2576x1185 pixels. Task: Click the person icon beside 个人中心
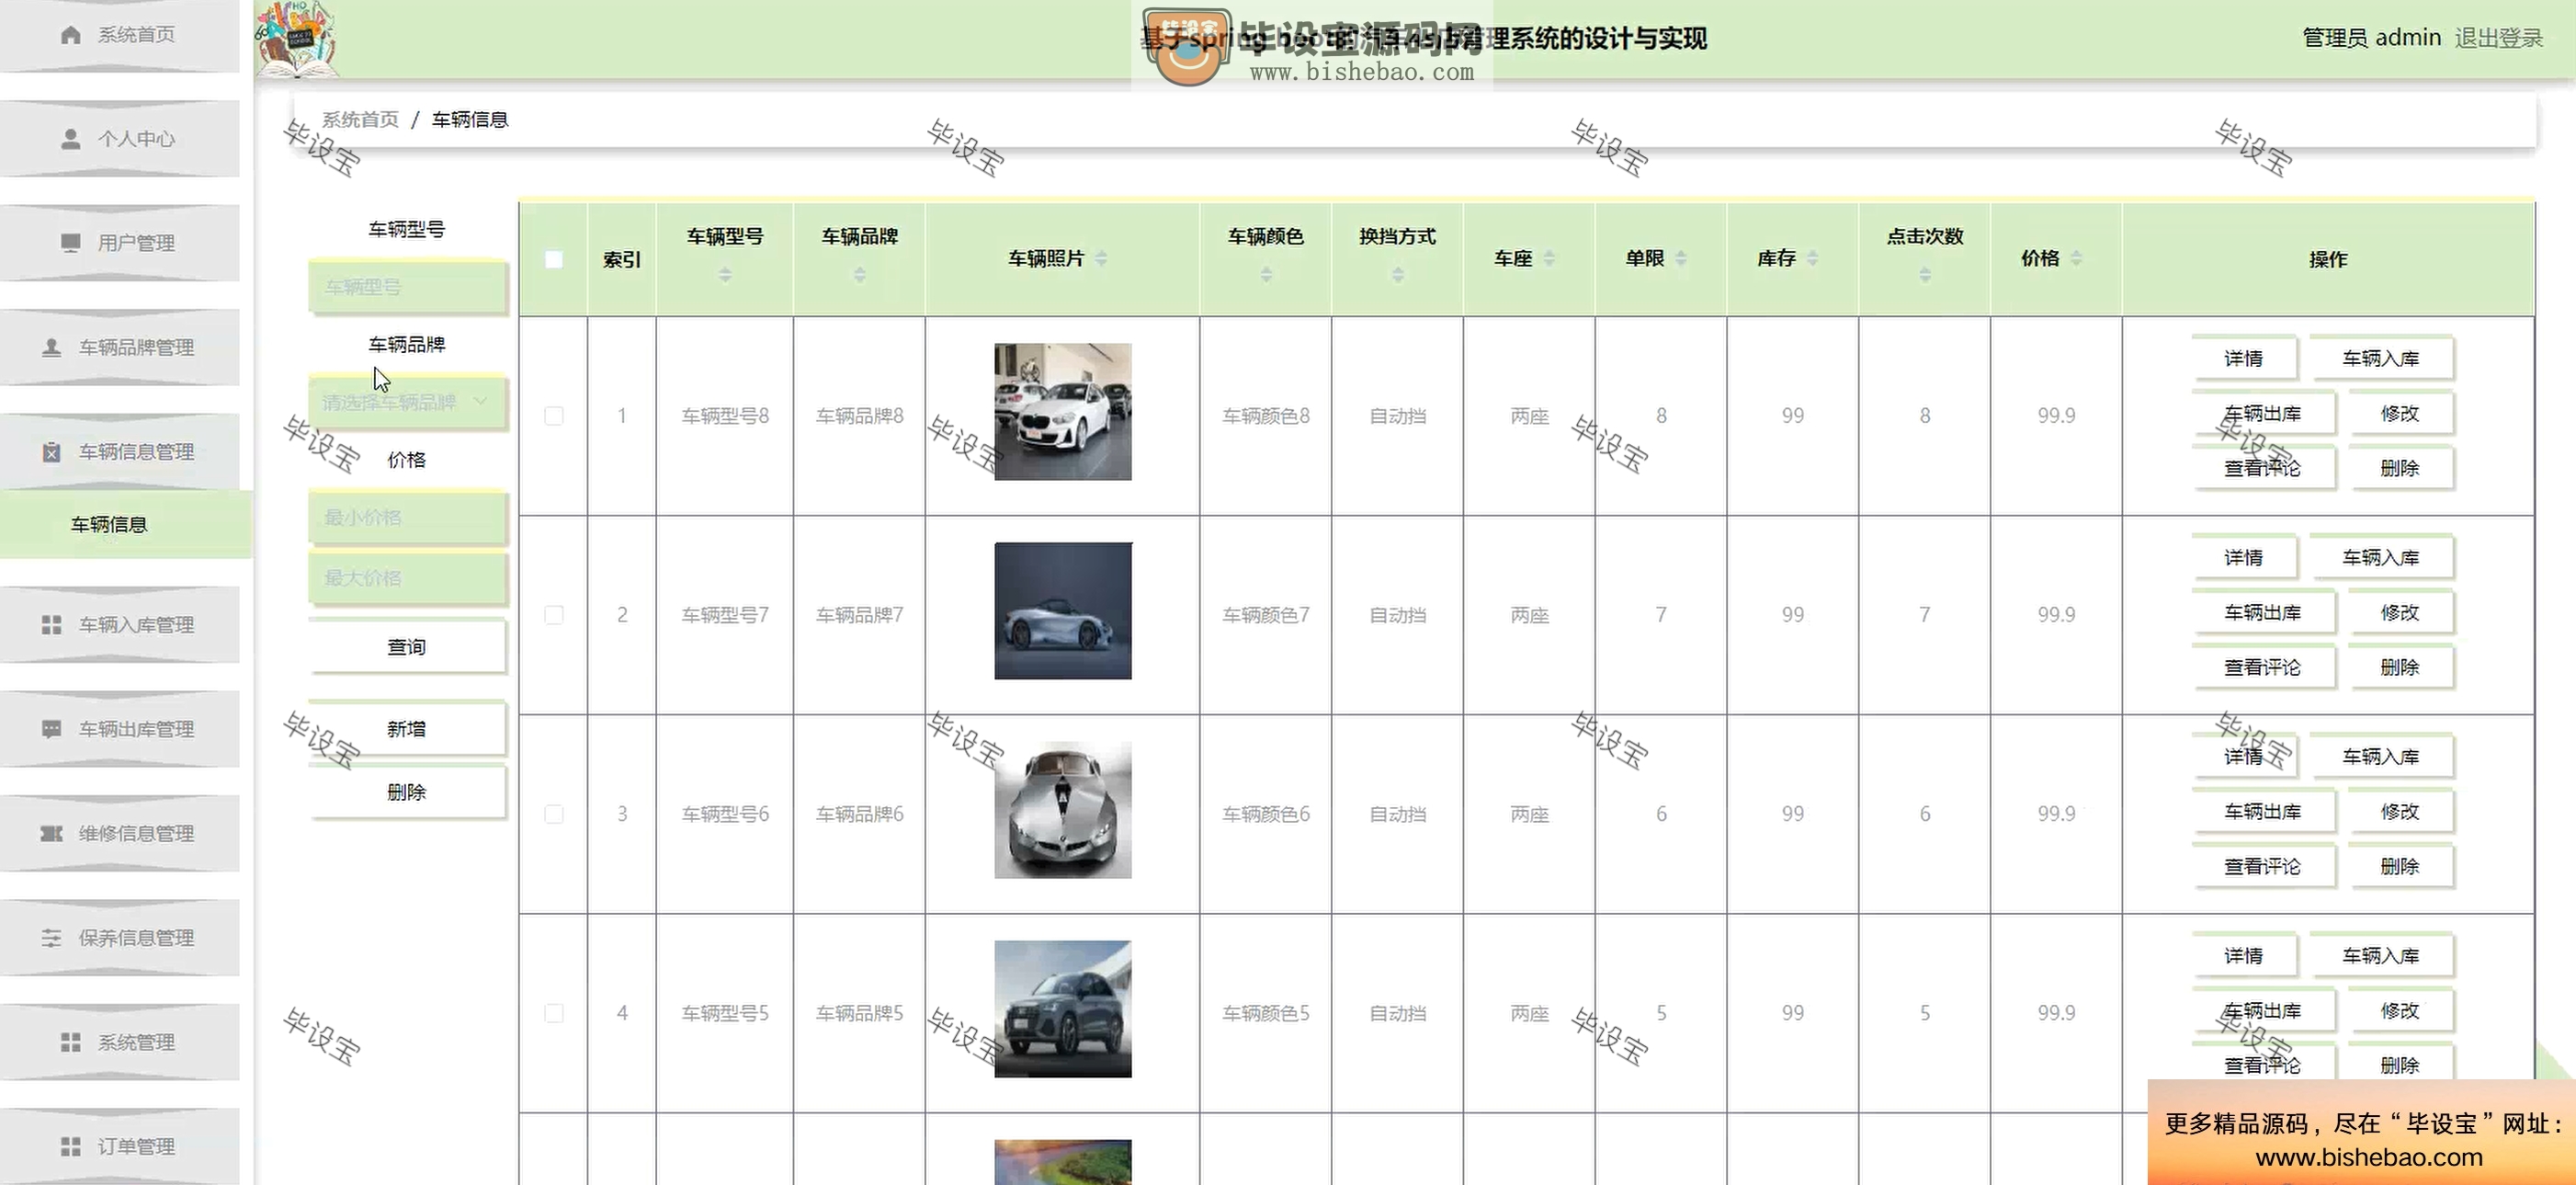[70, 139]
